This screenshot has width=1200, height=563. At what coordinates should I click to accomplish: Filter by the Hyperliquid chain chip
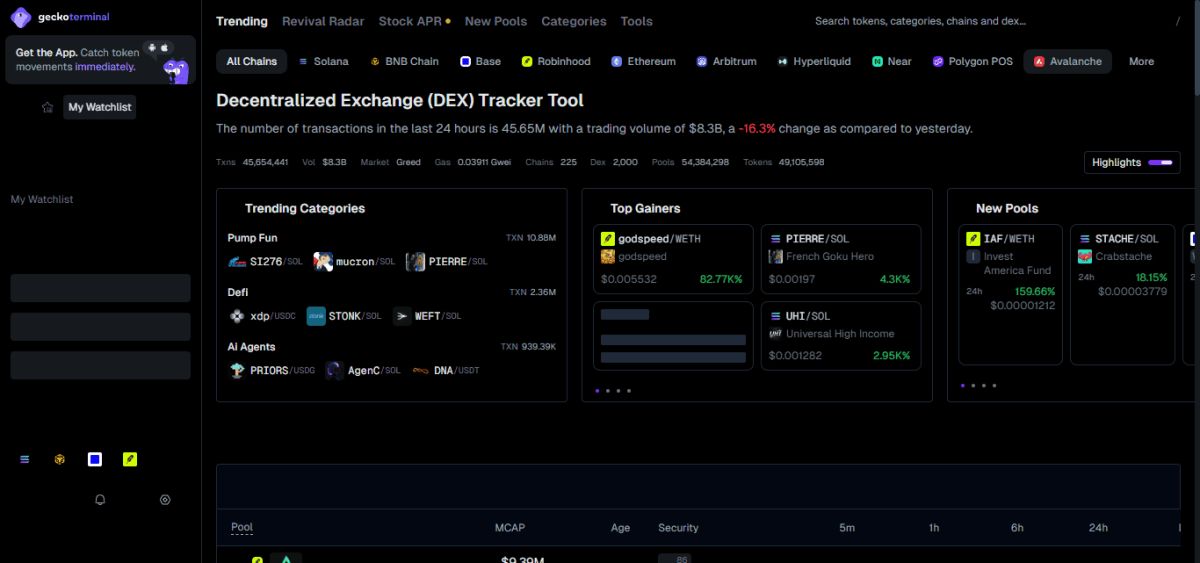tap(814, 61)
